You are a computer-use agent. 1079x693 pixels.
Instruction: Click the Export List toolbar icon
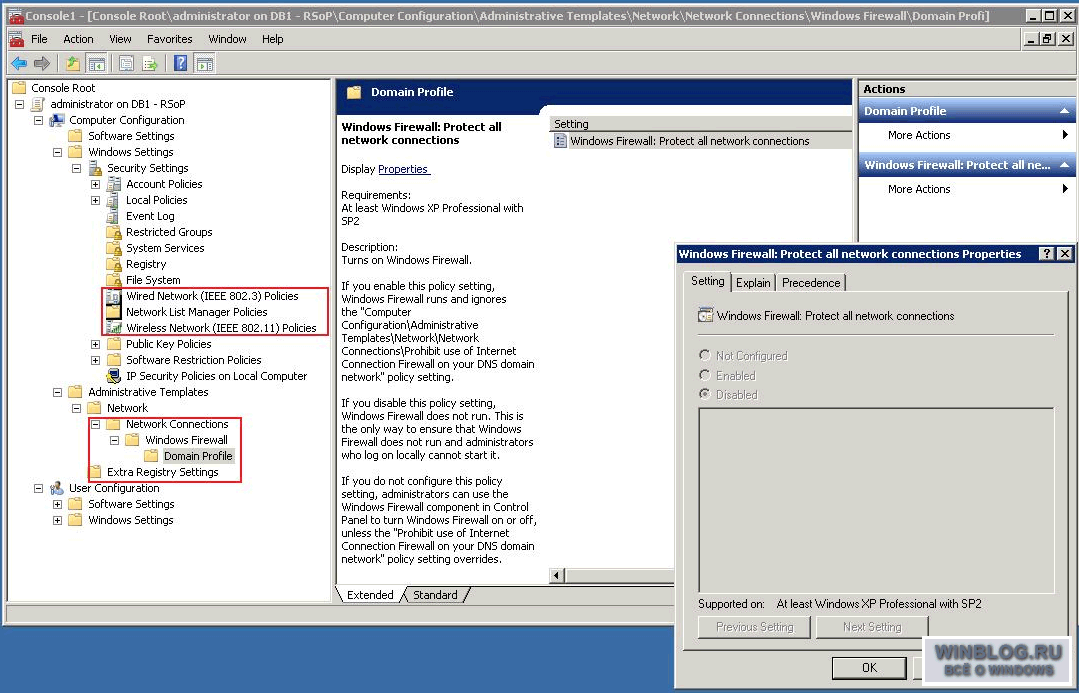pyautogui.click(x=150, y=64)
